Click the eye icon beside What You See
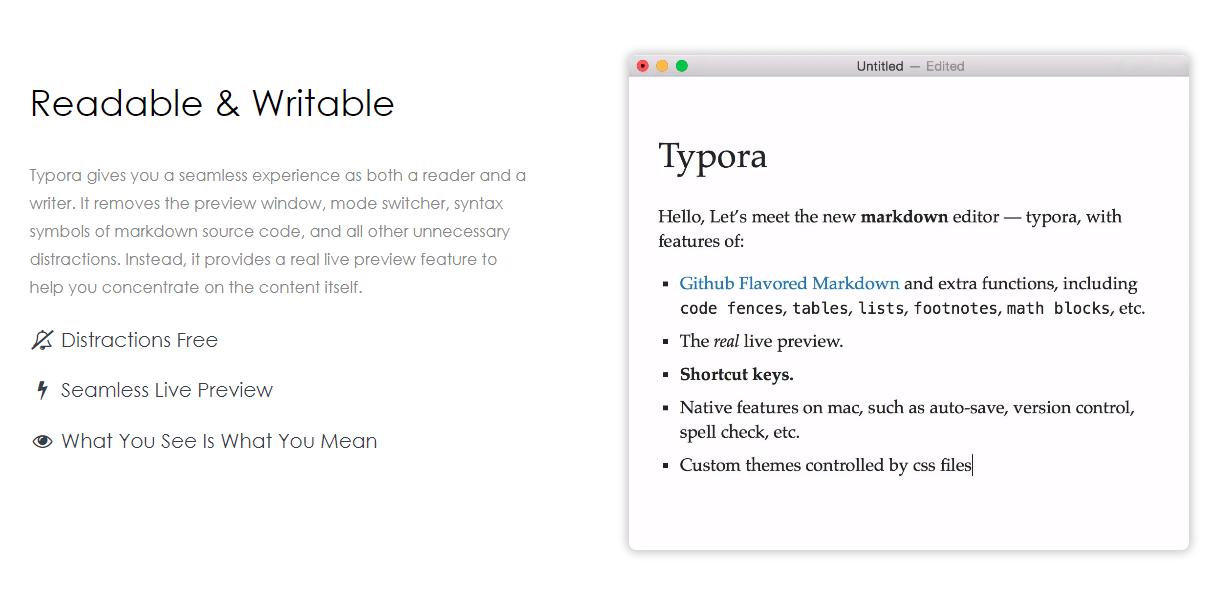The image size is (1224, 616). coord(42,442)
